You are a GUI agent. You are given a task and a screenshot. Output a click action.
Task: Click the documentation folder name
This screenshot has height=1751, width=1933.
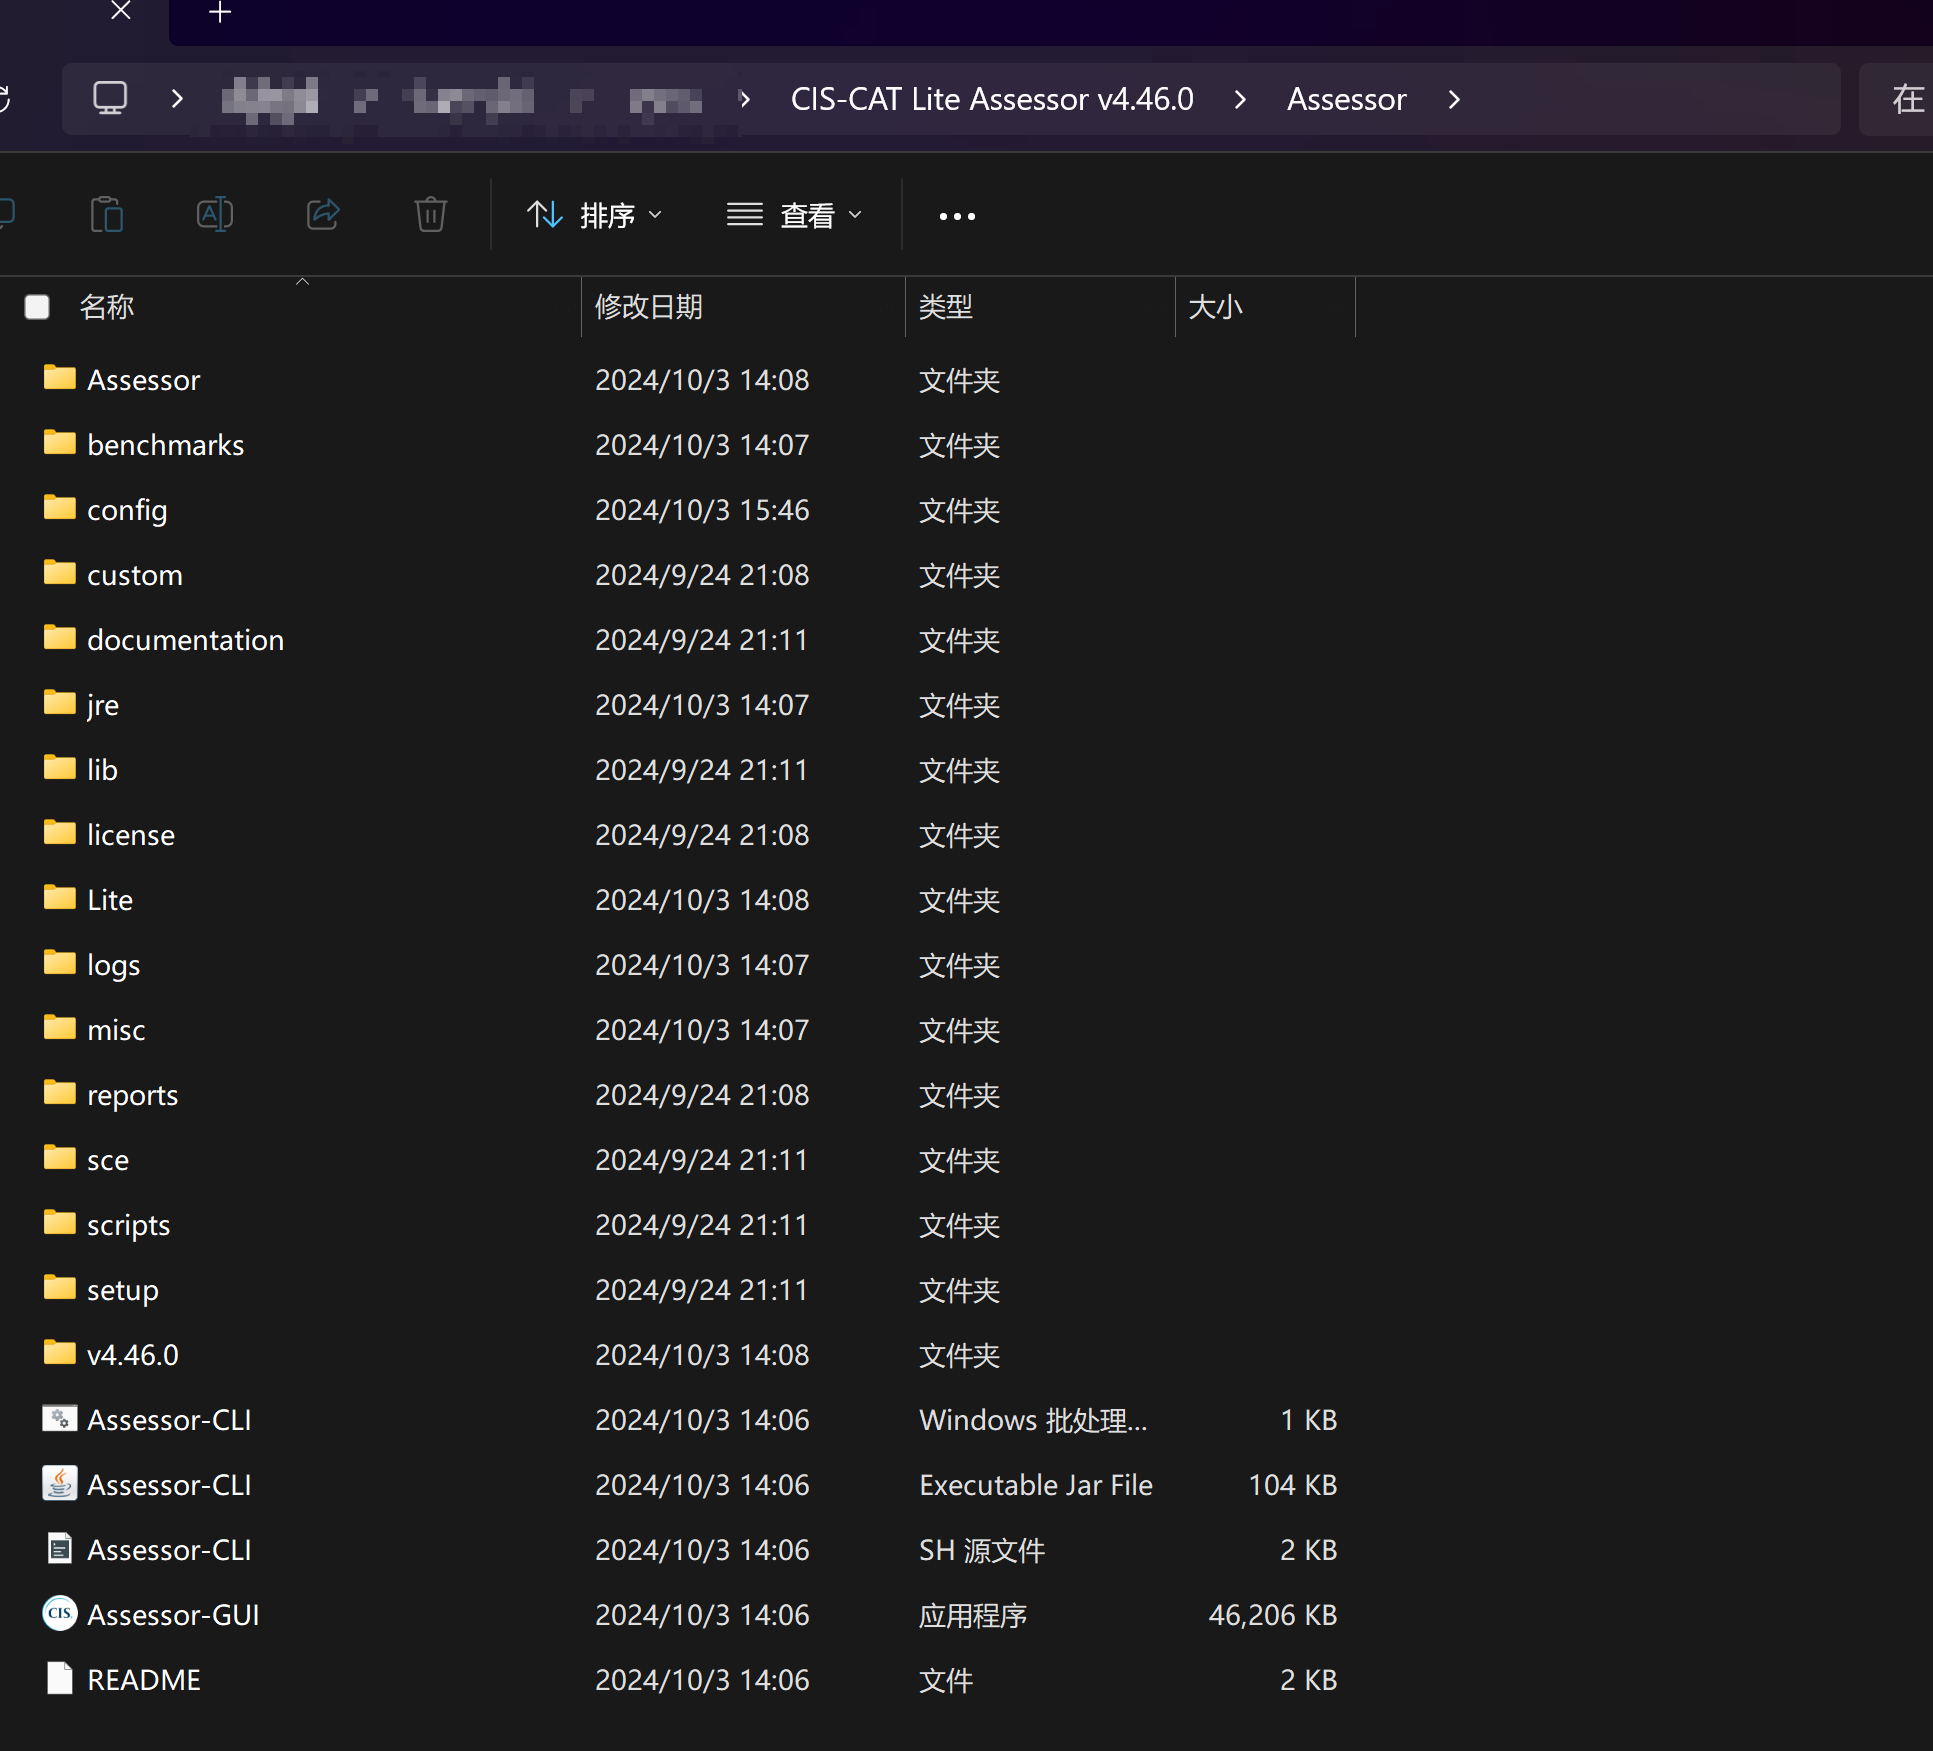[x=185, y=640]
